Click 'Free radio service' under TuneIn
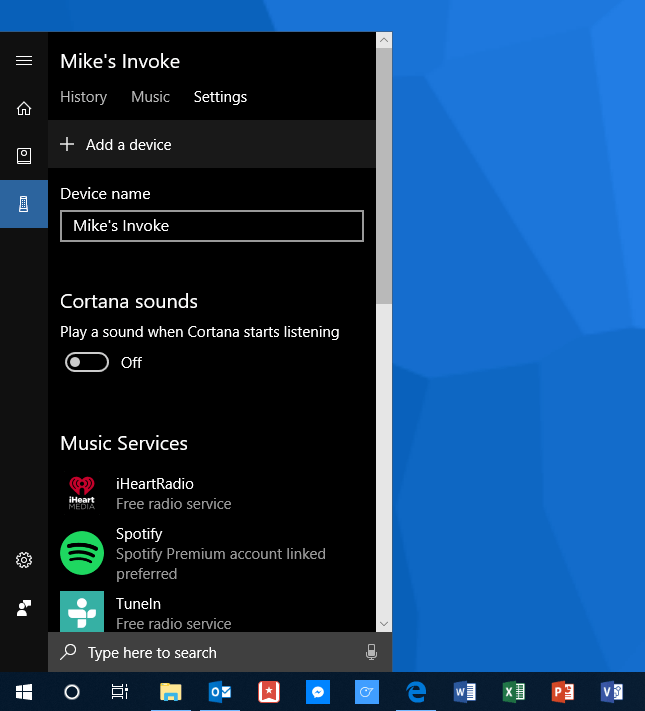 pos(174,624)
